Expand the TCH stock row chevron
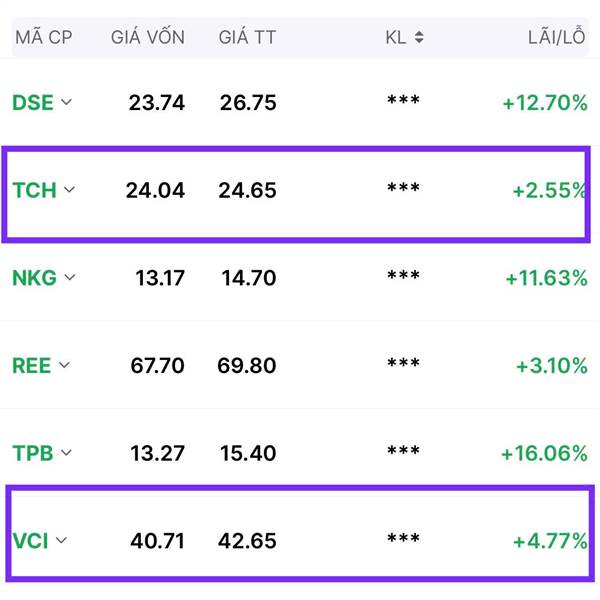Screen dimensions: 600x600 point(69,189)
